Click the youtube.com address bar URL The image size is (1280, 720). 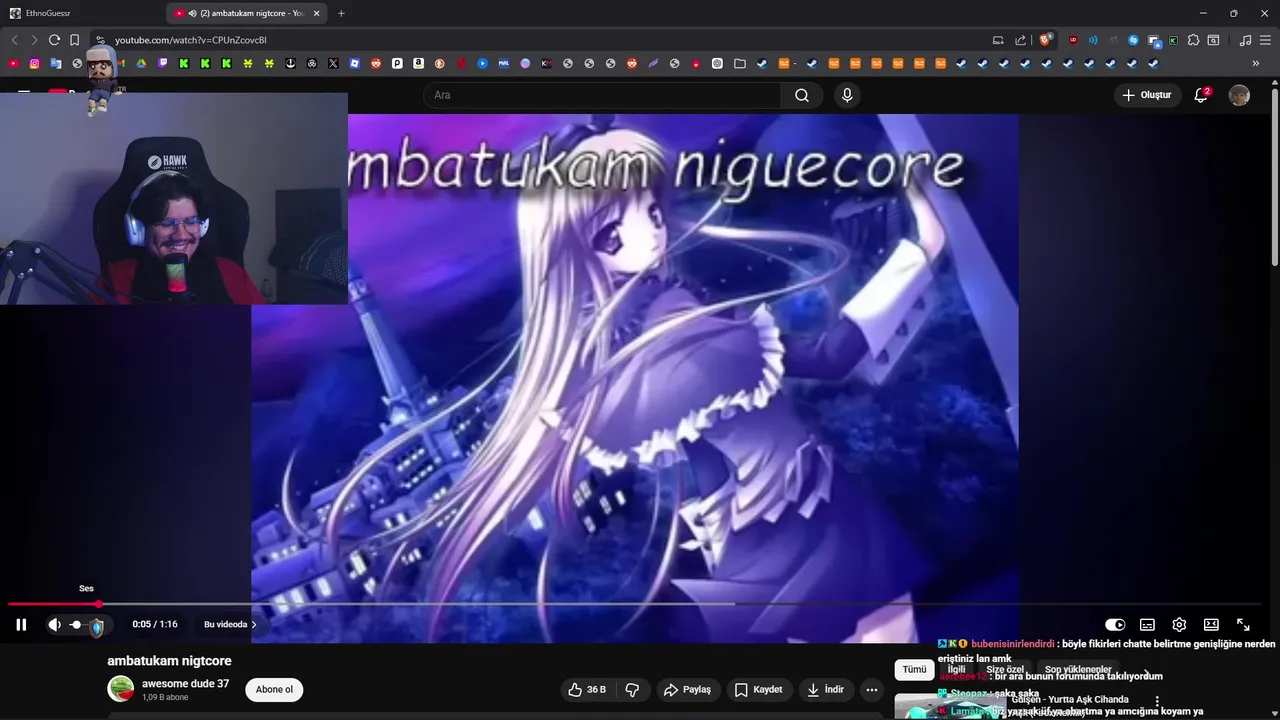tap(191, 40)
